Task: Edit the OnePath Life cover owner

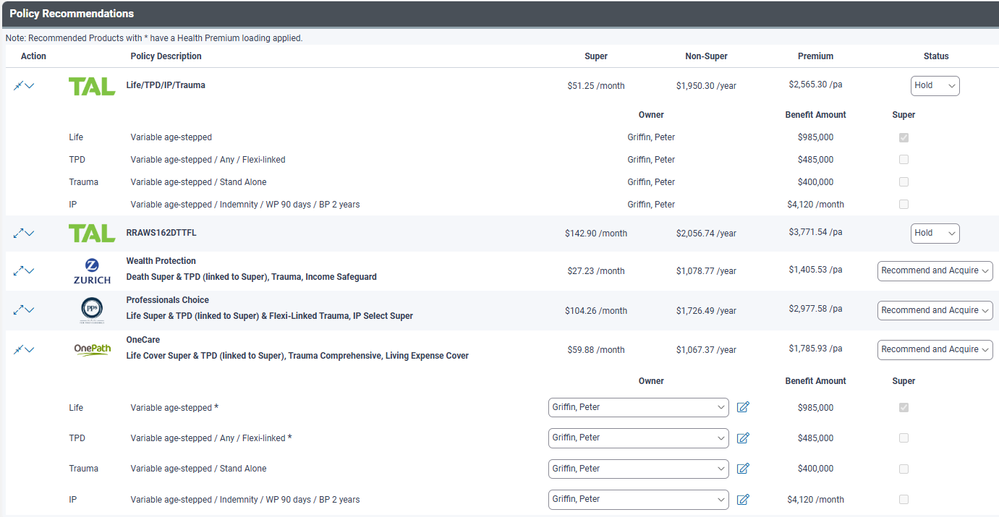Action: 743,407
